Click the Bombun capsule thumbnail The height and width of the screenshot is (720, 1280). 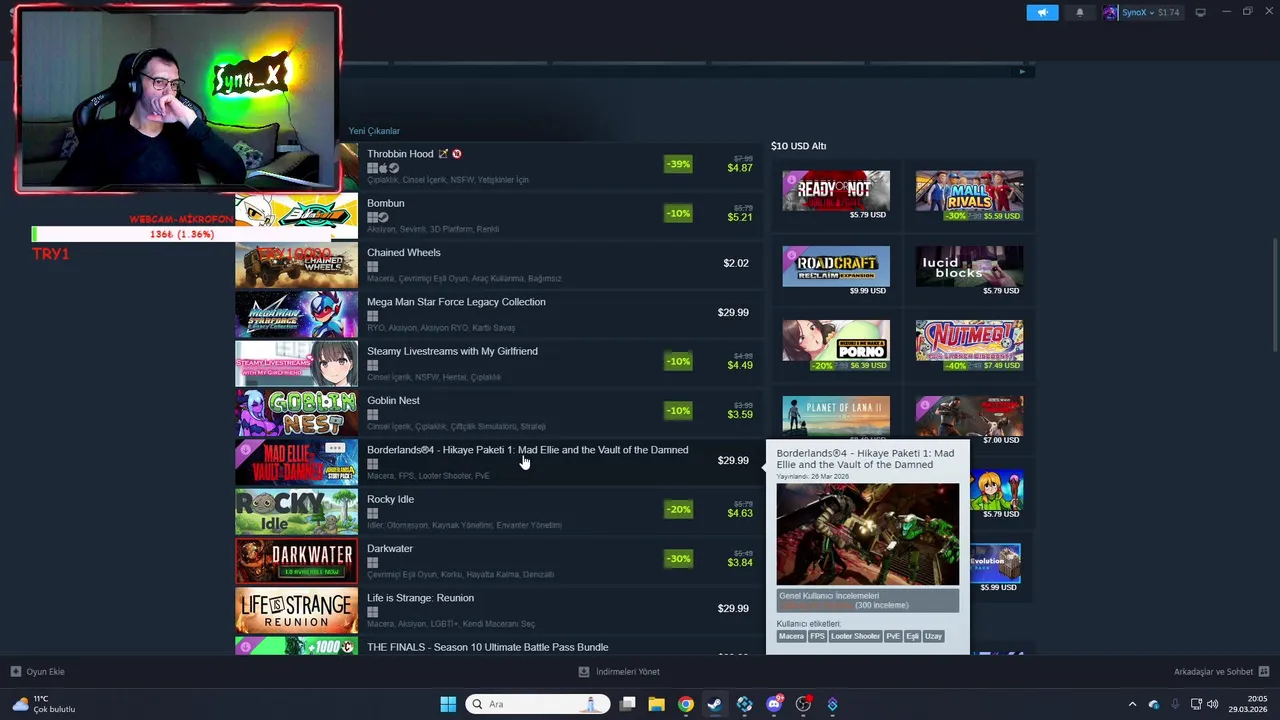pos(296,214)
